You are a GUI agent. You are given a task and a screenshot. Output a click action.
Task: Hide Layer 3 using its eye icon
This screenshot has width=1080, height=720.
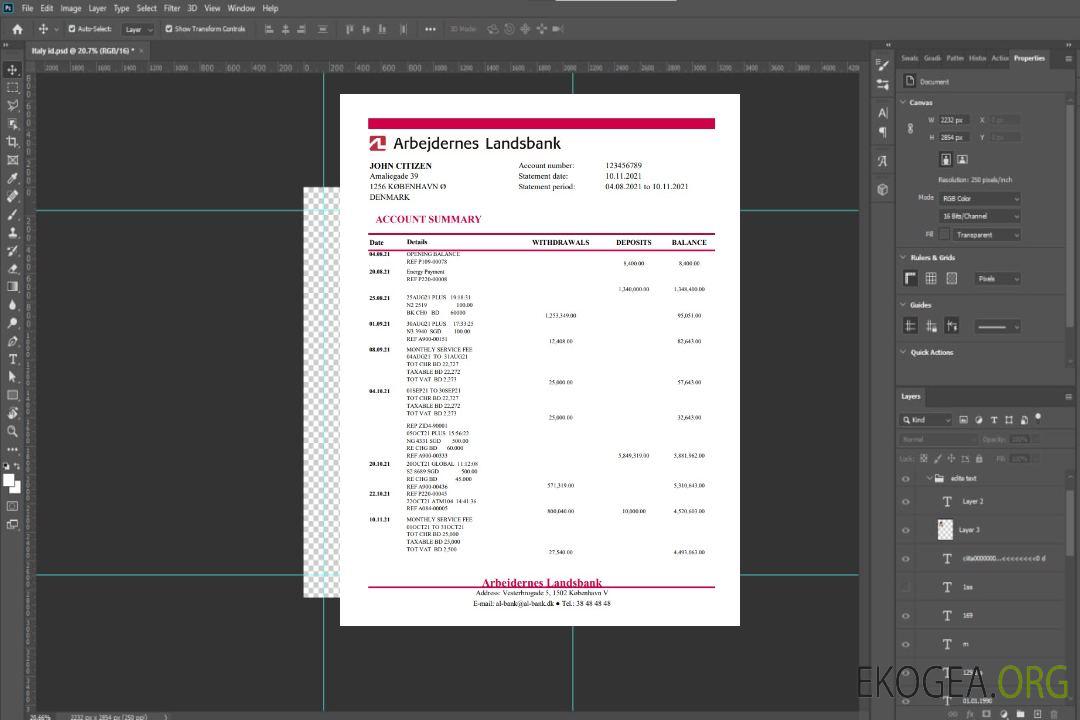(x=906, y=530)
